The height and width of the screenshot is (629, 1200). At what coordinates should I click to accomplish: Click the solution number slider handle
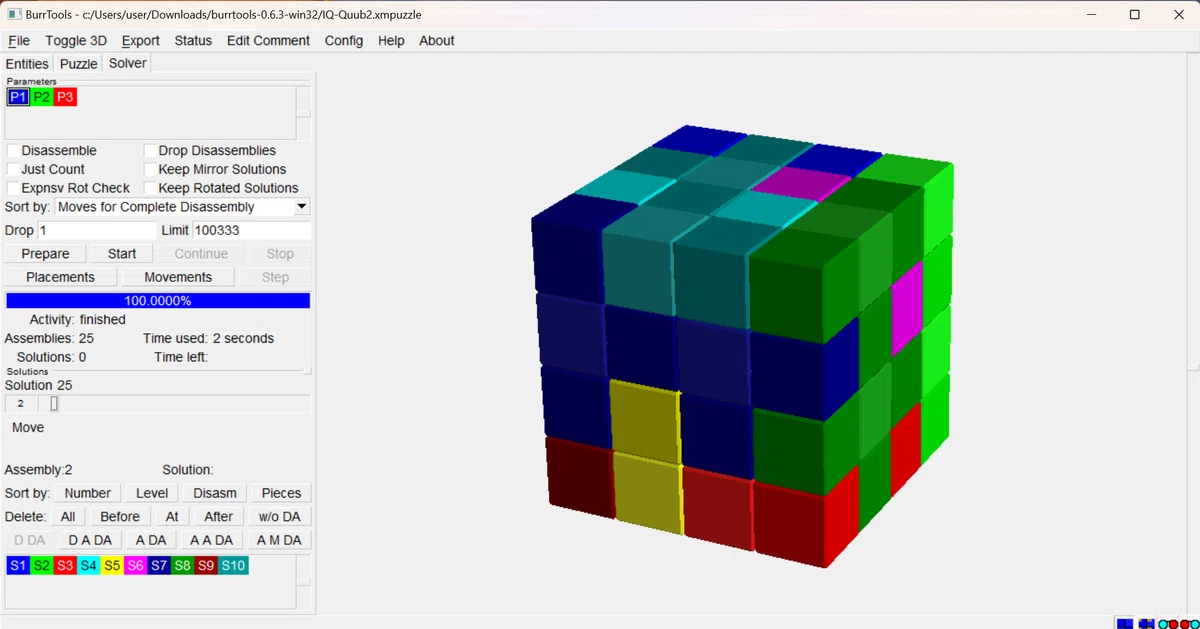[54, 404]
